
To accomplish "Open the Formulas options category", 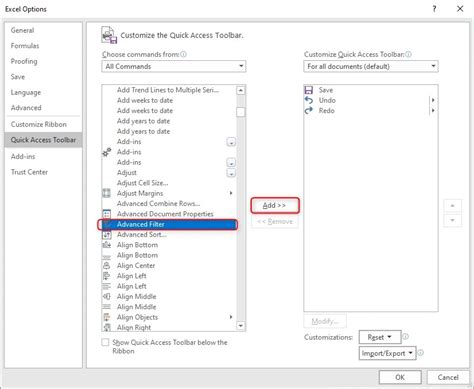I will [x=25, y=46].
